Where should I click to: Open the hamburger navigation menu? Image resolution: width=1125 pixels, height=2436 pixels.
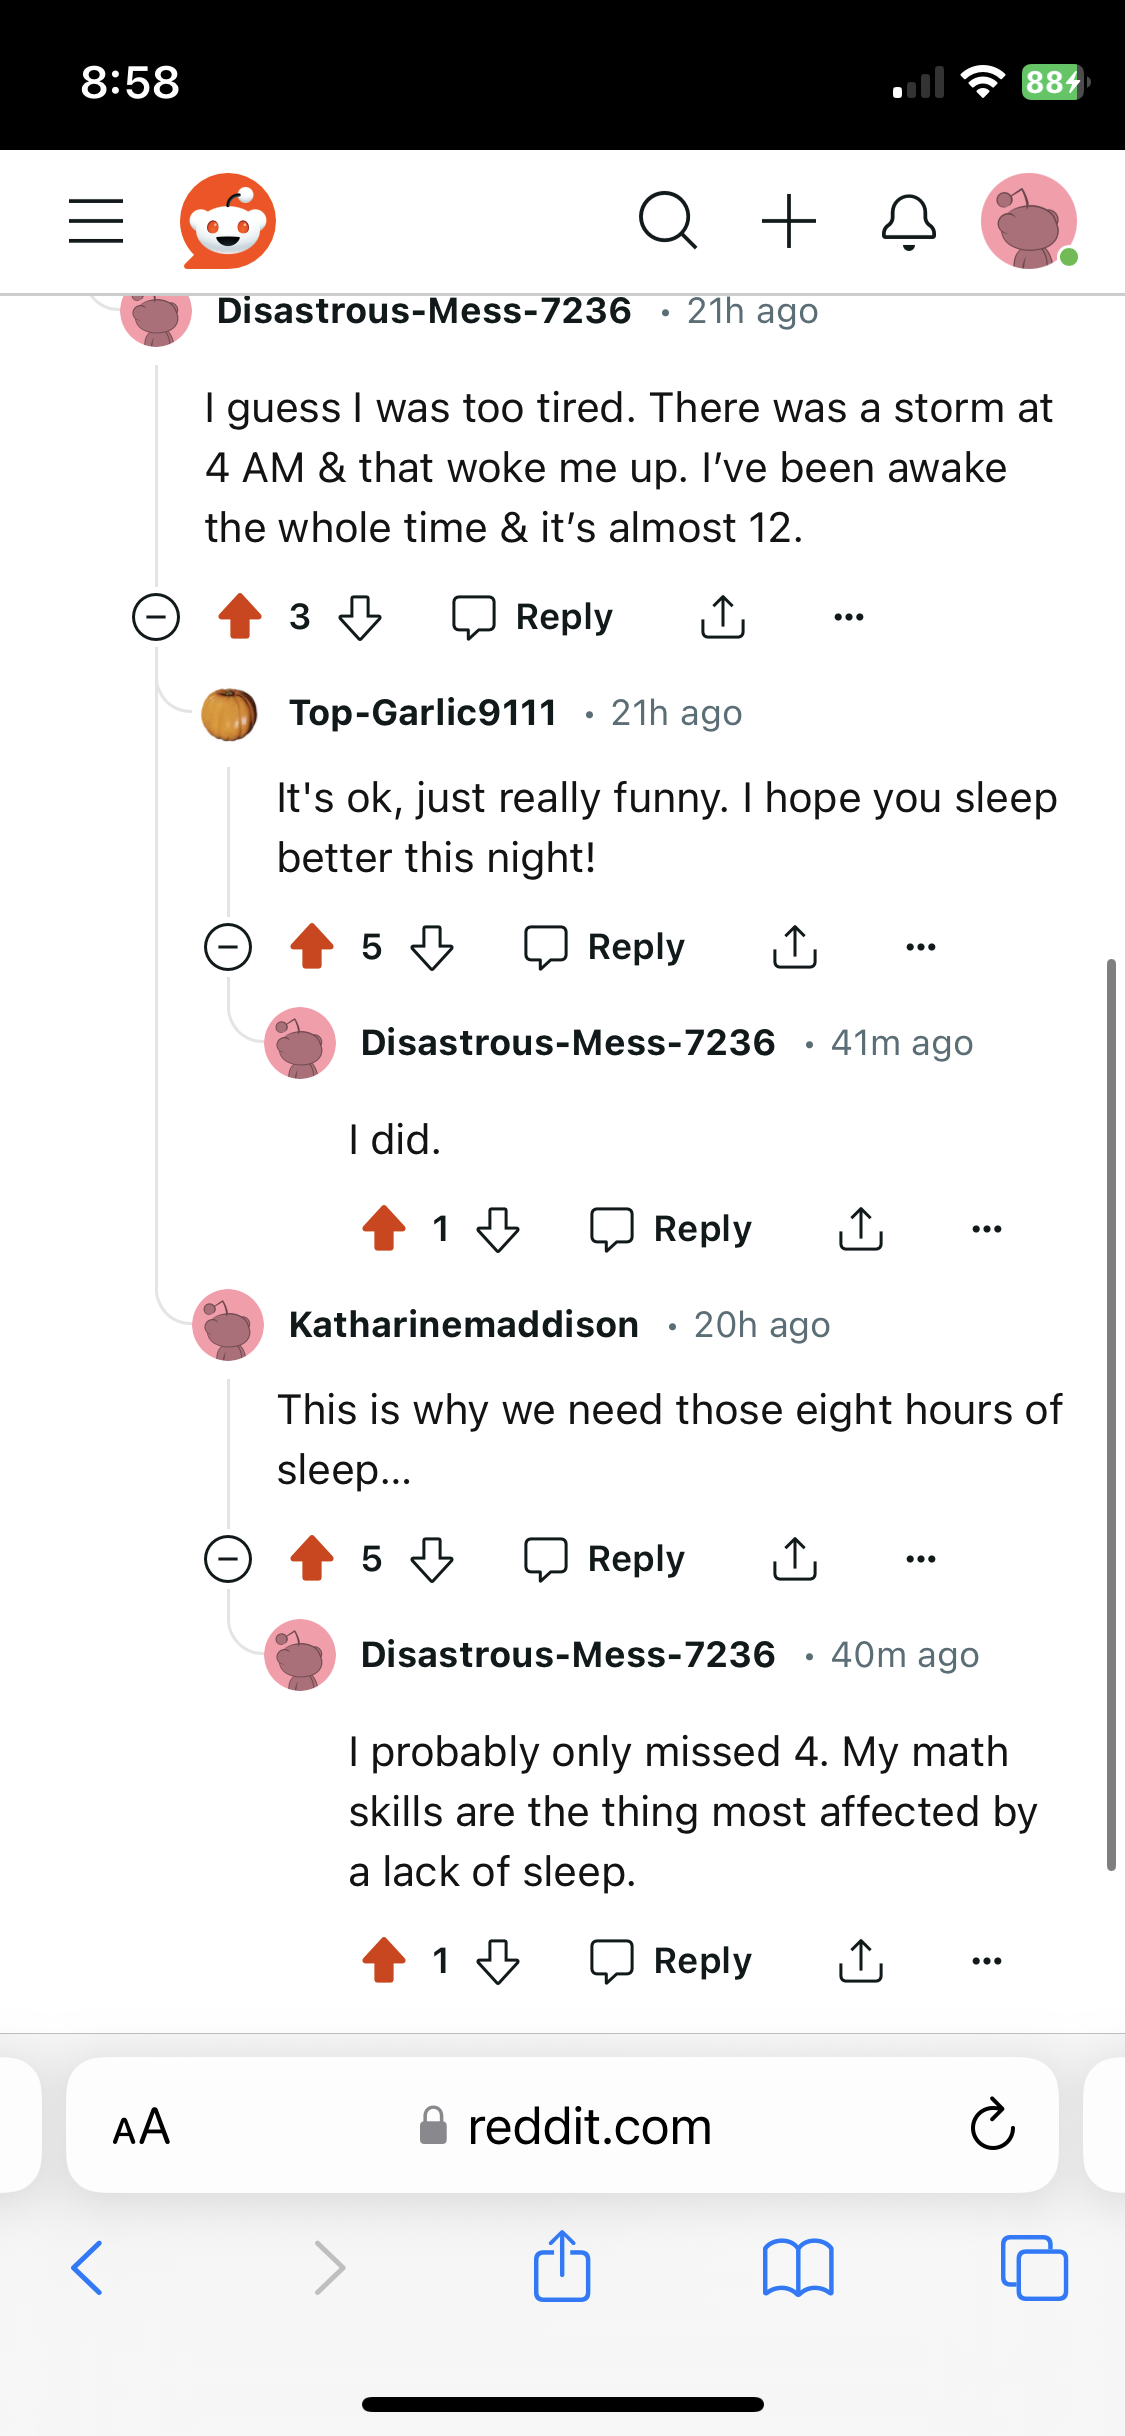(96, 220)
